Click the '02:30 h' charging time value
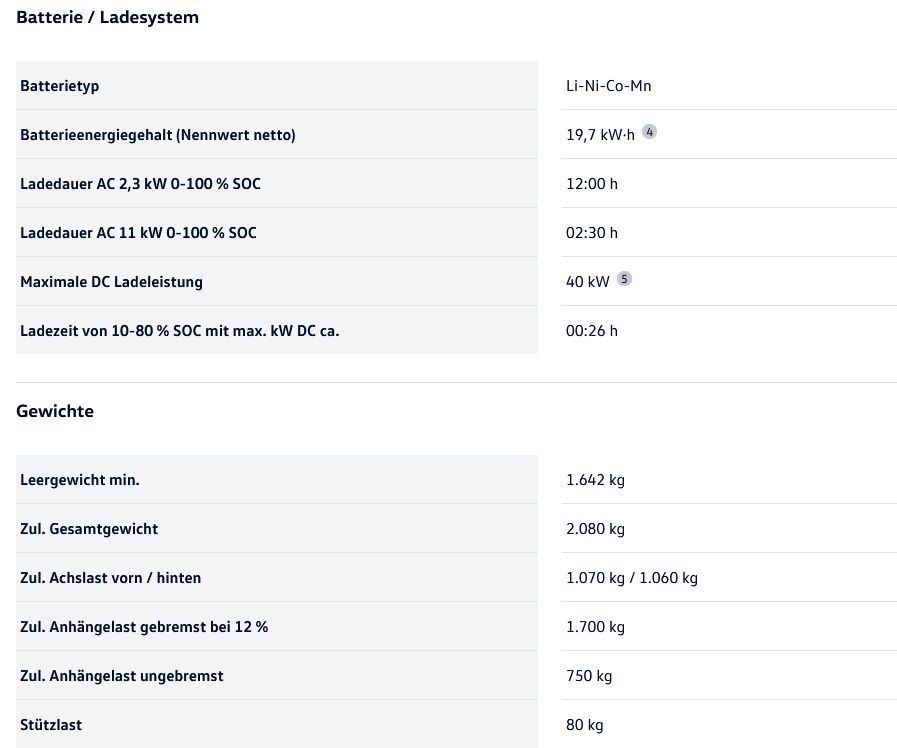This screenshot has width=897, height=748. [592, 233]
